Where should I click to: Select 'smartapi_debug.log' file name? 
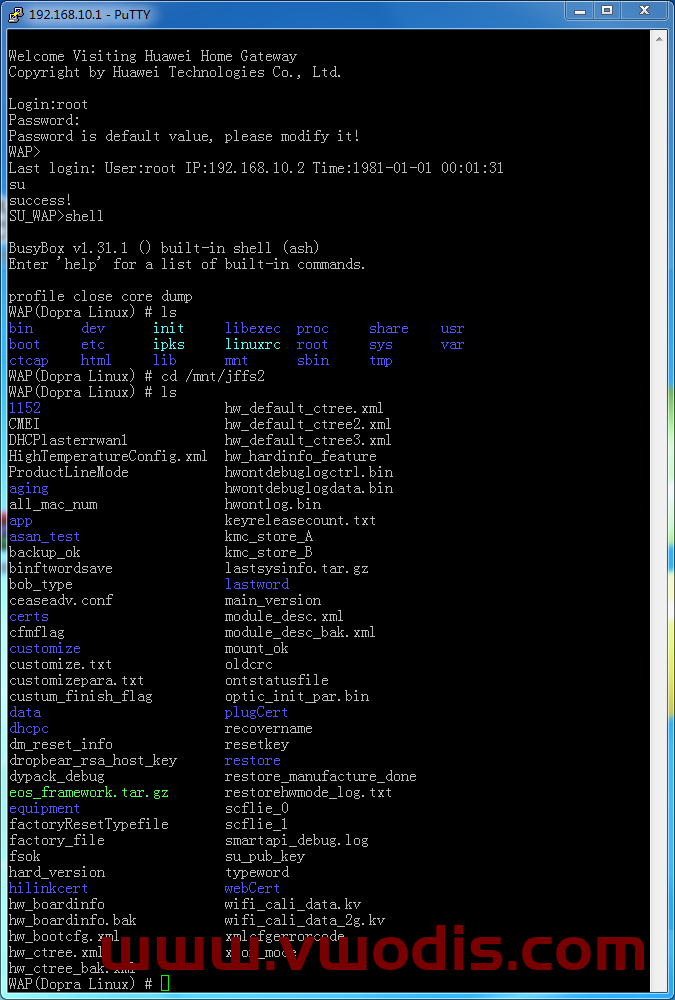297,840
